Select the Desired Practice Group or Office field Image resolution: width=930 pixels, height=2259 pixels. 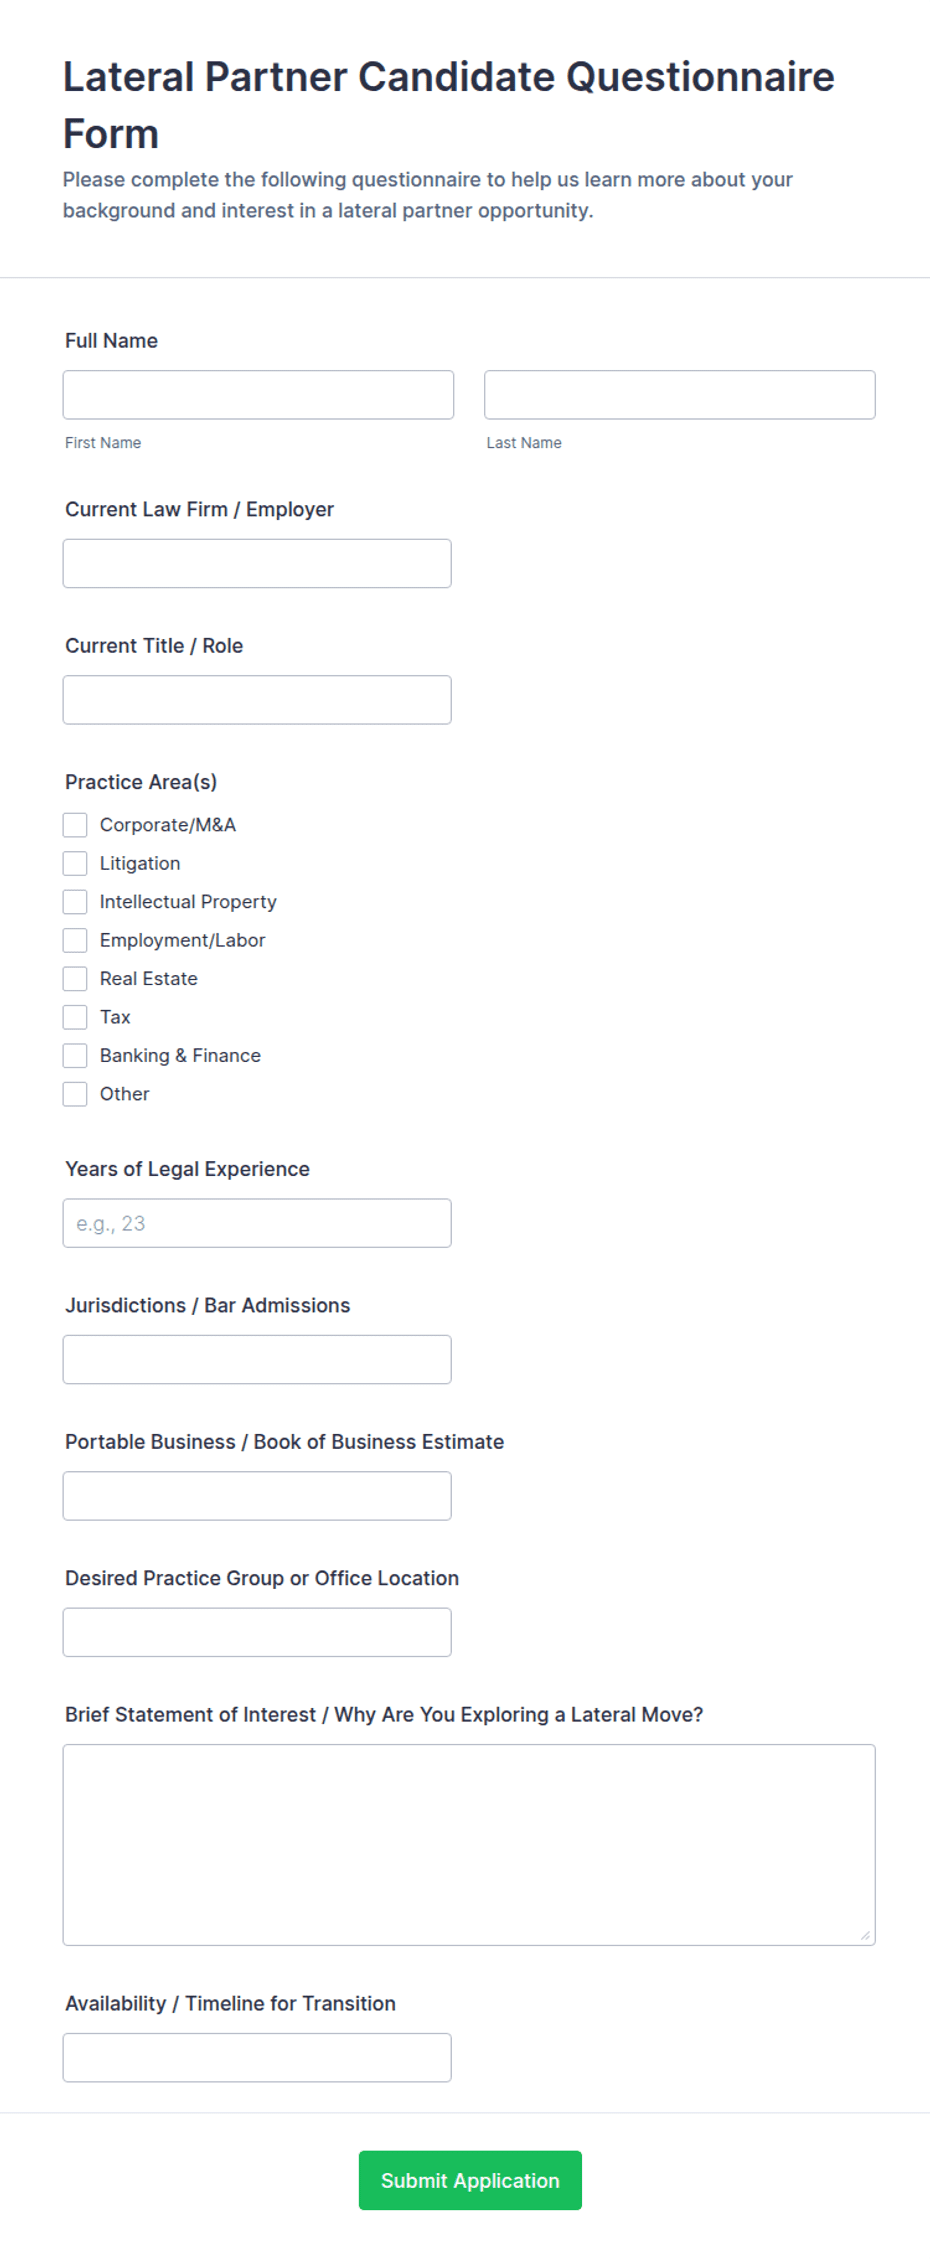pos(257,1633)
